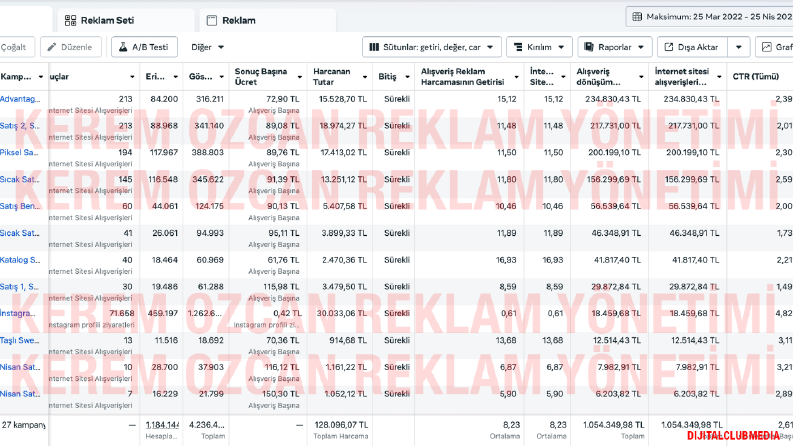Select the 15.528,70 TL spent amount cell
This screenshot has width=793, height=446.
pyautogui.click(x=342, y=99)
